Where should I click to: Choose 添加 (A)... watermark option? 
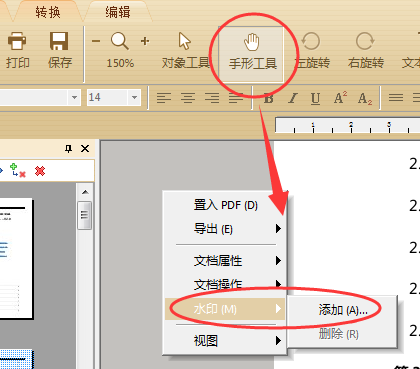click(x=342, y=310)
